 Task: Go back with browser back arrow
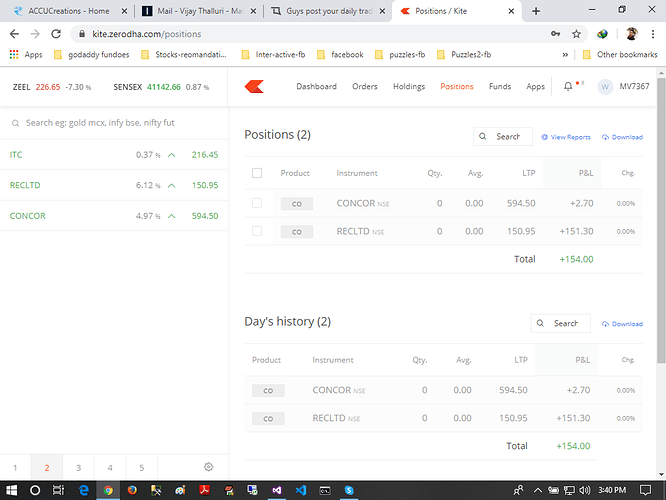(x=14, y=34)
